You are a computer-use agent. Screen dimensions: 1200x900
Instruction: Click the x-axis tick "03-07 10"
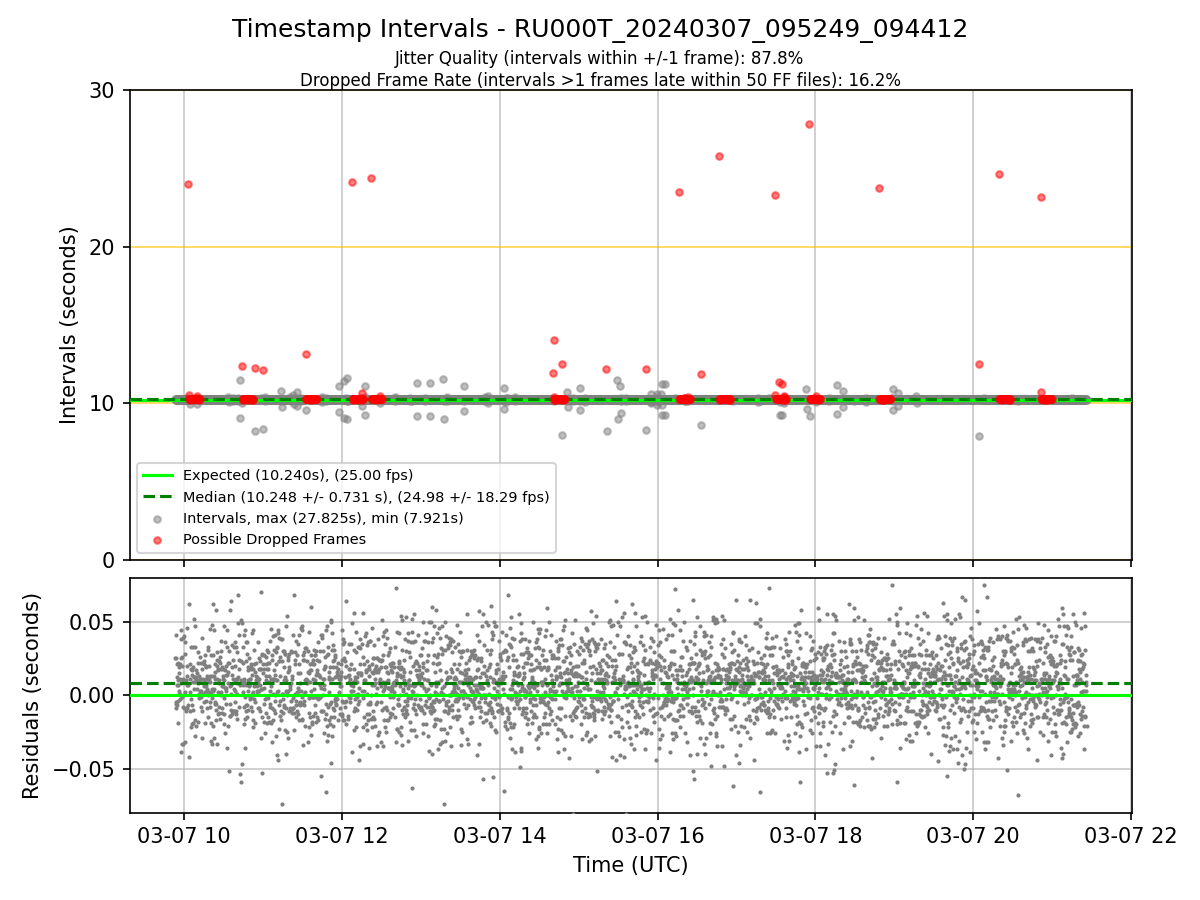pos(184,835)
